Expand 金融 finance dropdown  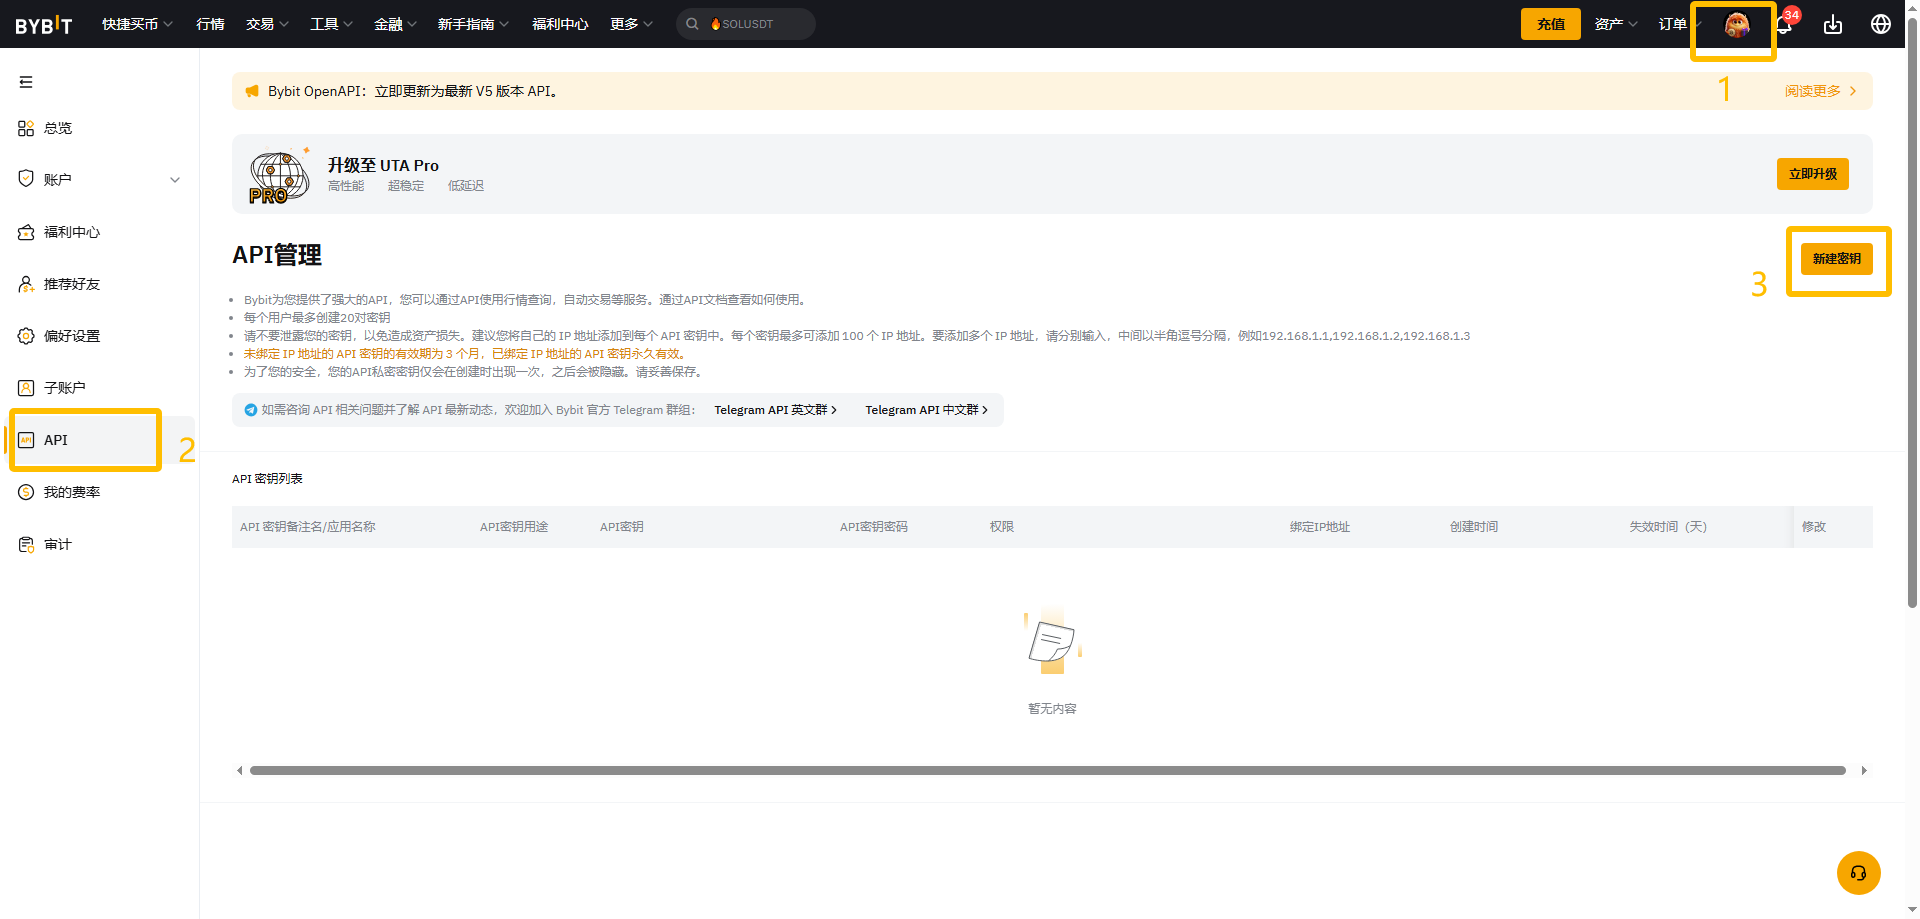395,24
